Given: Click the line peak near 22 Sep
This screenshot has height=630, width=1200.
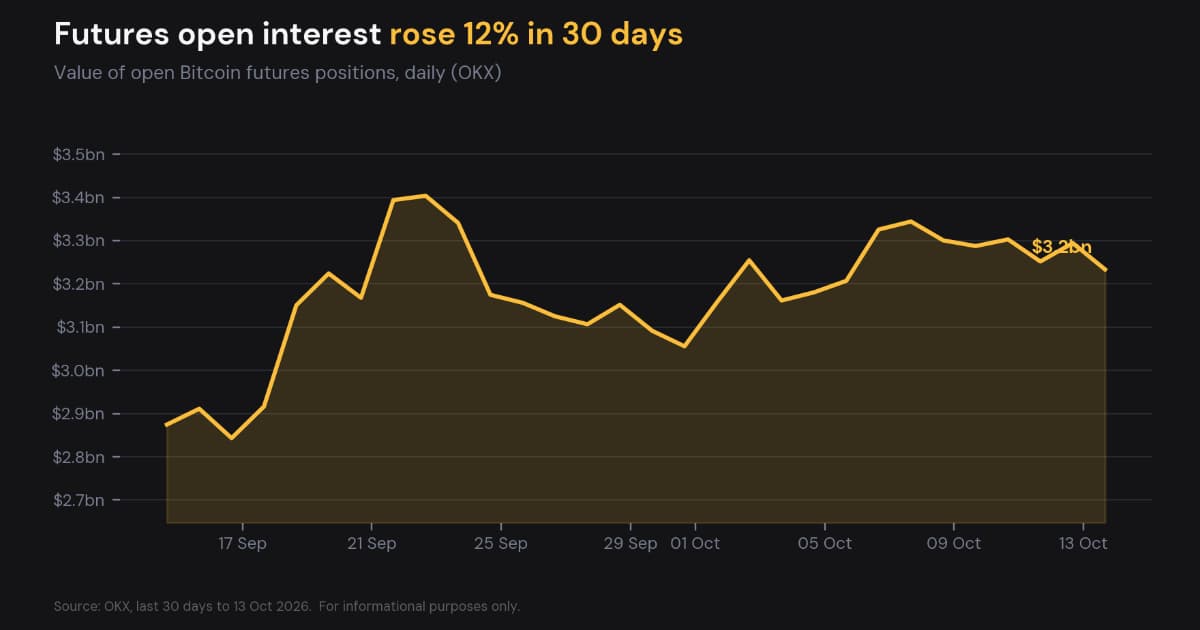Looking at the screenshot, I should [426, 196].
